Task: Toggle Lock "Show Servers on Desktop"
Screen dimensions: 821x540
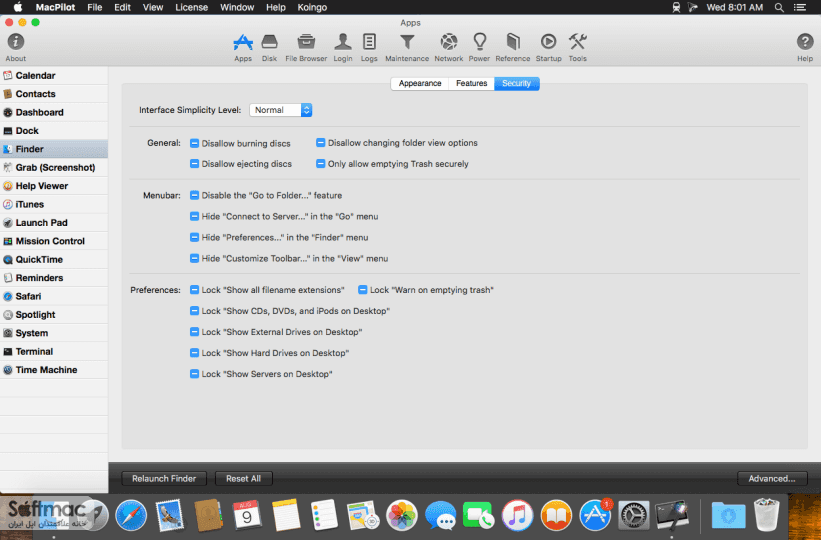Action: click(x=194, y=374)
